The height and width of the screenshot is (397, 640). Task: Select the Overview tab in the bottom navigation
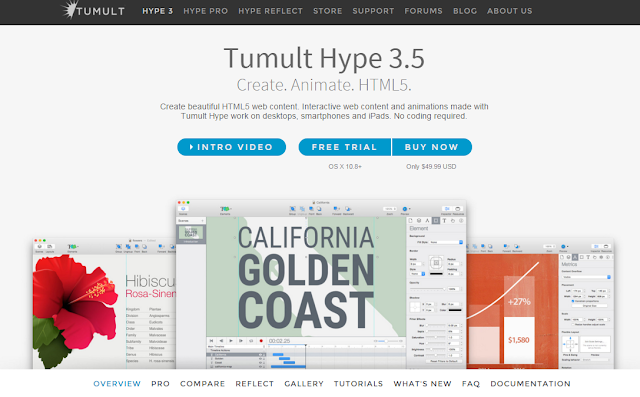(x=117, y=384)
